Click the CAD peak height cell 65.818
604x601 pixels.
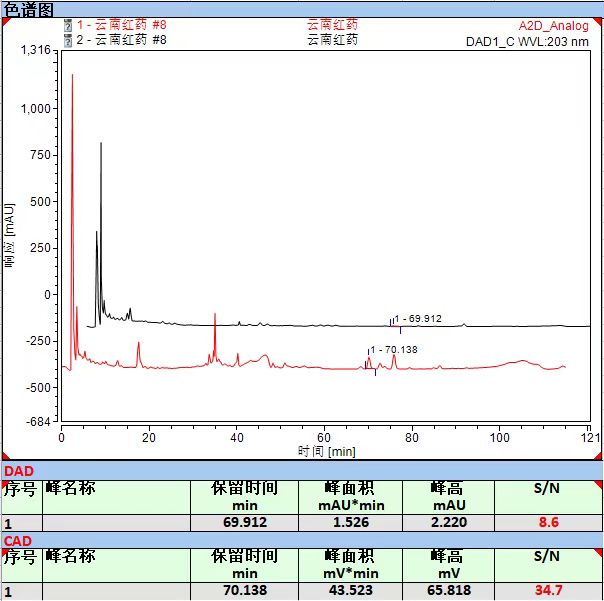[447, 591]
